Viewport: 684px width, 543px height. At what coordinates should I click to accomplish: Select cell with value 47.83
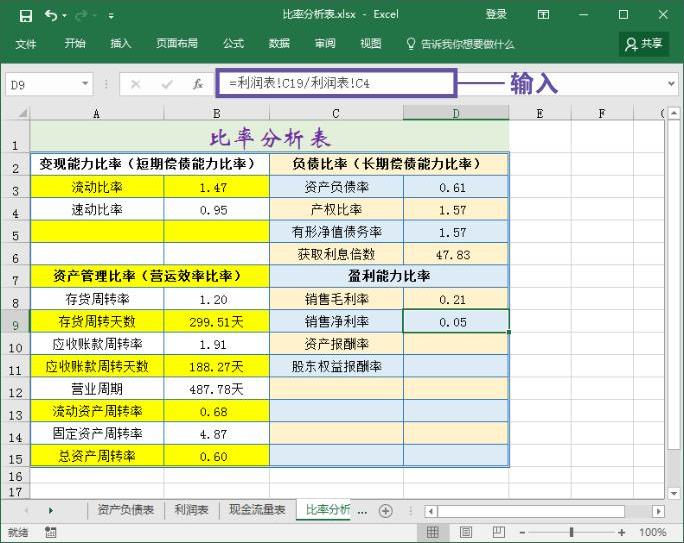(x=455, y=255)
